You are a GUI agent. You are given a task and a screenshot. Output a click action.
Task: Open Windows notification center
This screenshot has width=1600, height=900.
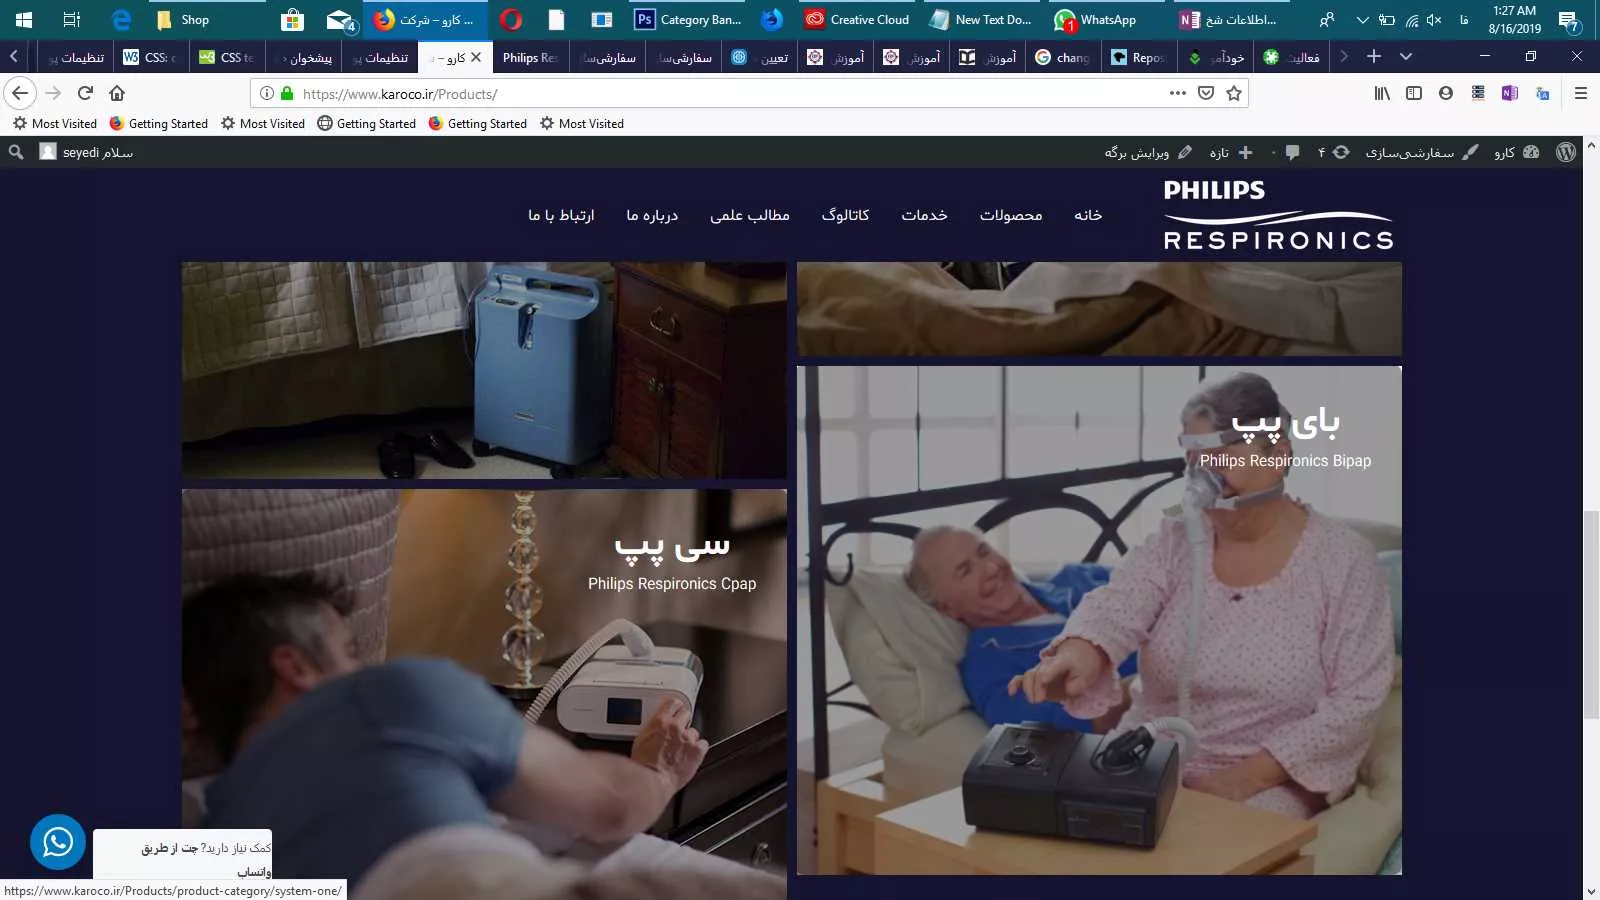pos(1569,20)
